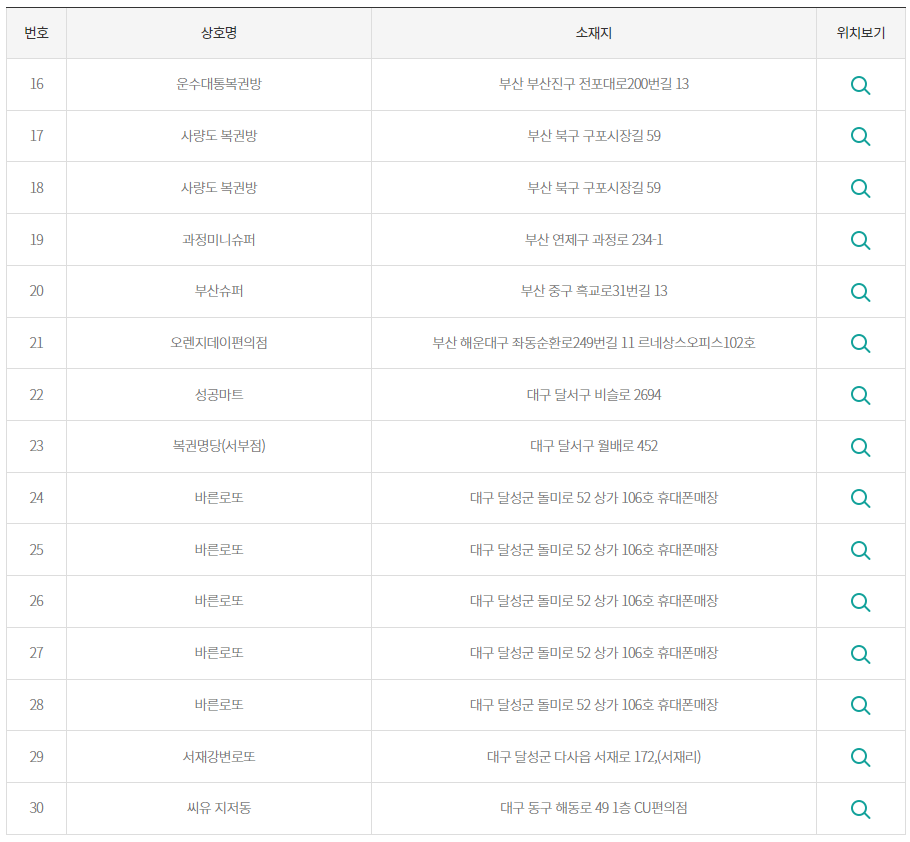The width and height of the screenshot is (910, 842).
Task: Show location of 씨유 지저동
Action: [x=860, y=809]
